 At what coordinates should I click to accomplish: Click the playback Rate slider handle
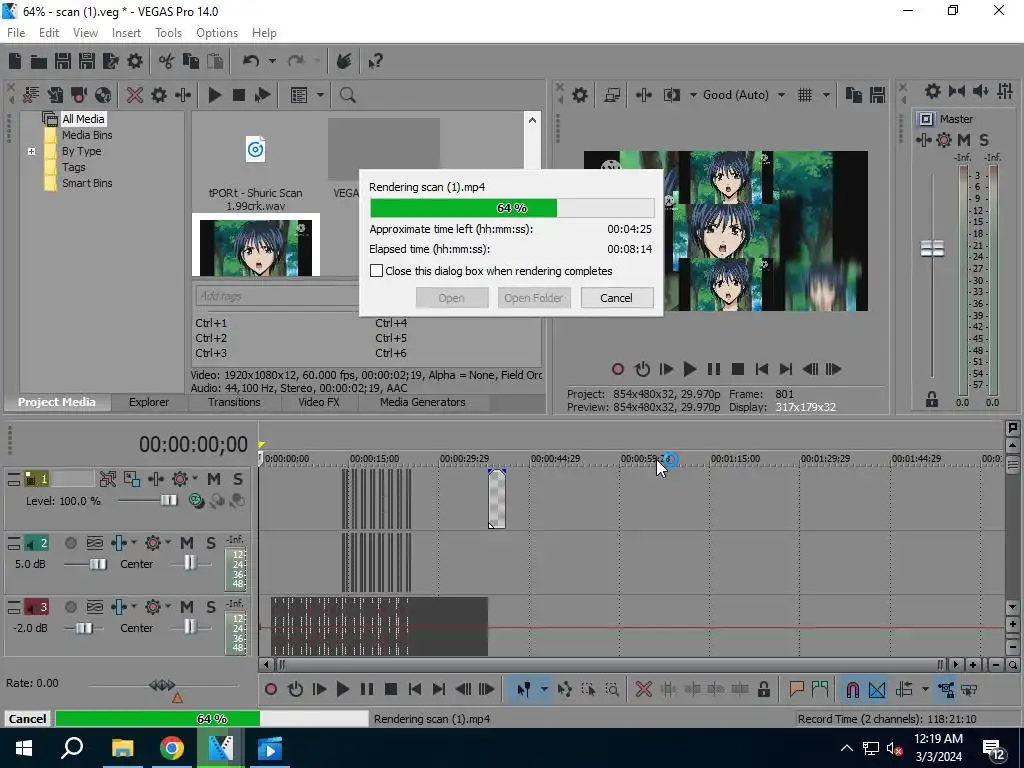coord(162,684)
